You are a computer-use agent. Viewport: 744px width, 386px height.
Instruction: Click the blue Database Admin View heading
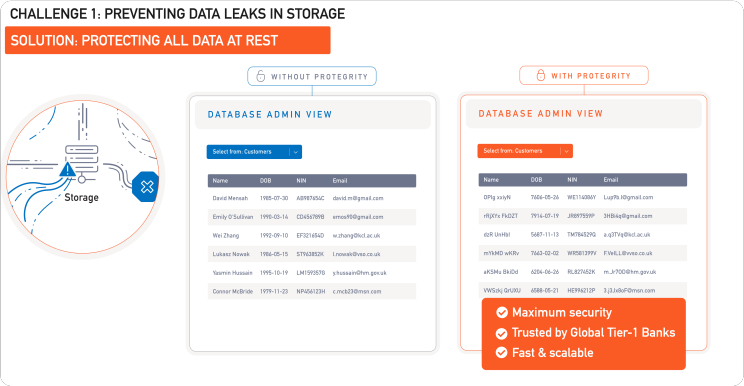[x=270, y=114]
